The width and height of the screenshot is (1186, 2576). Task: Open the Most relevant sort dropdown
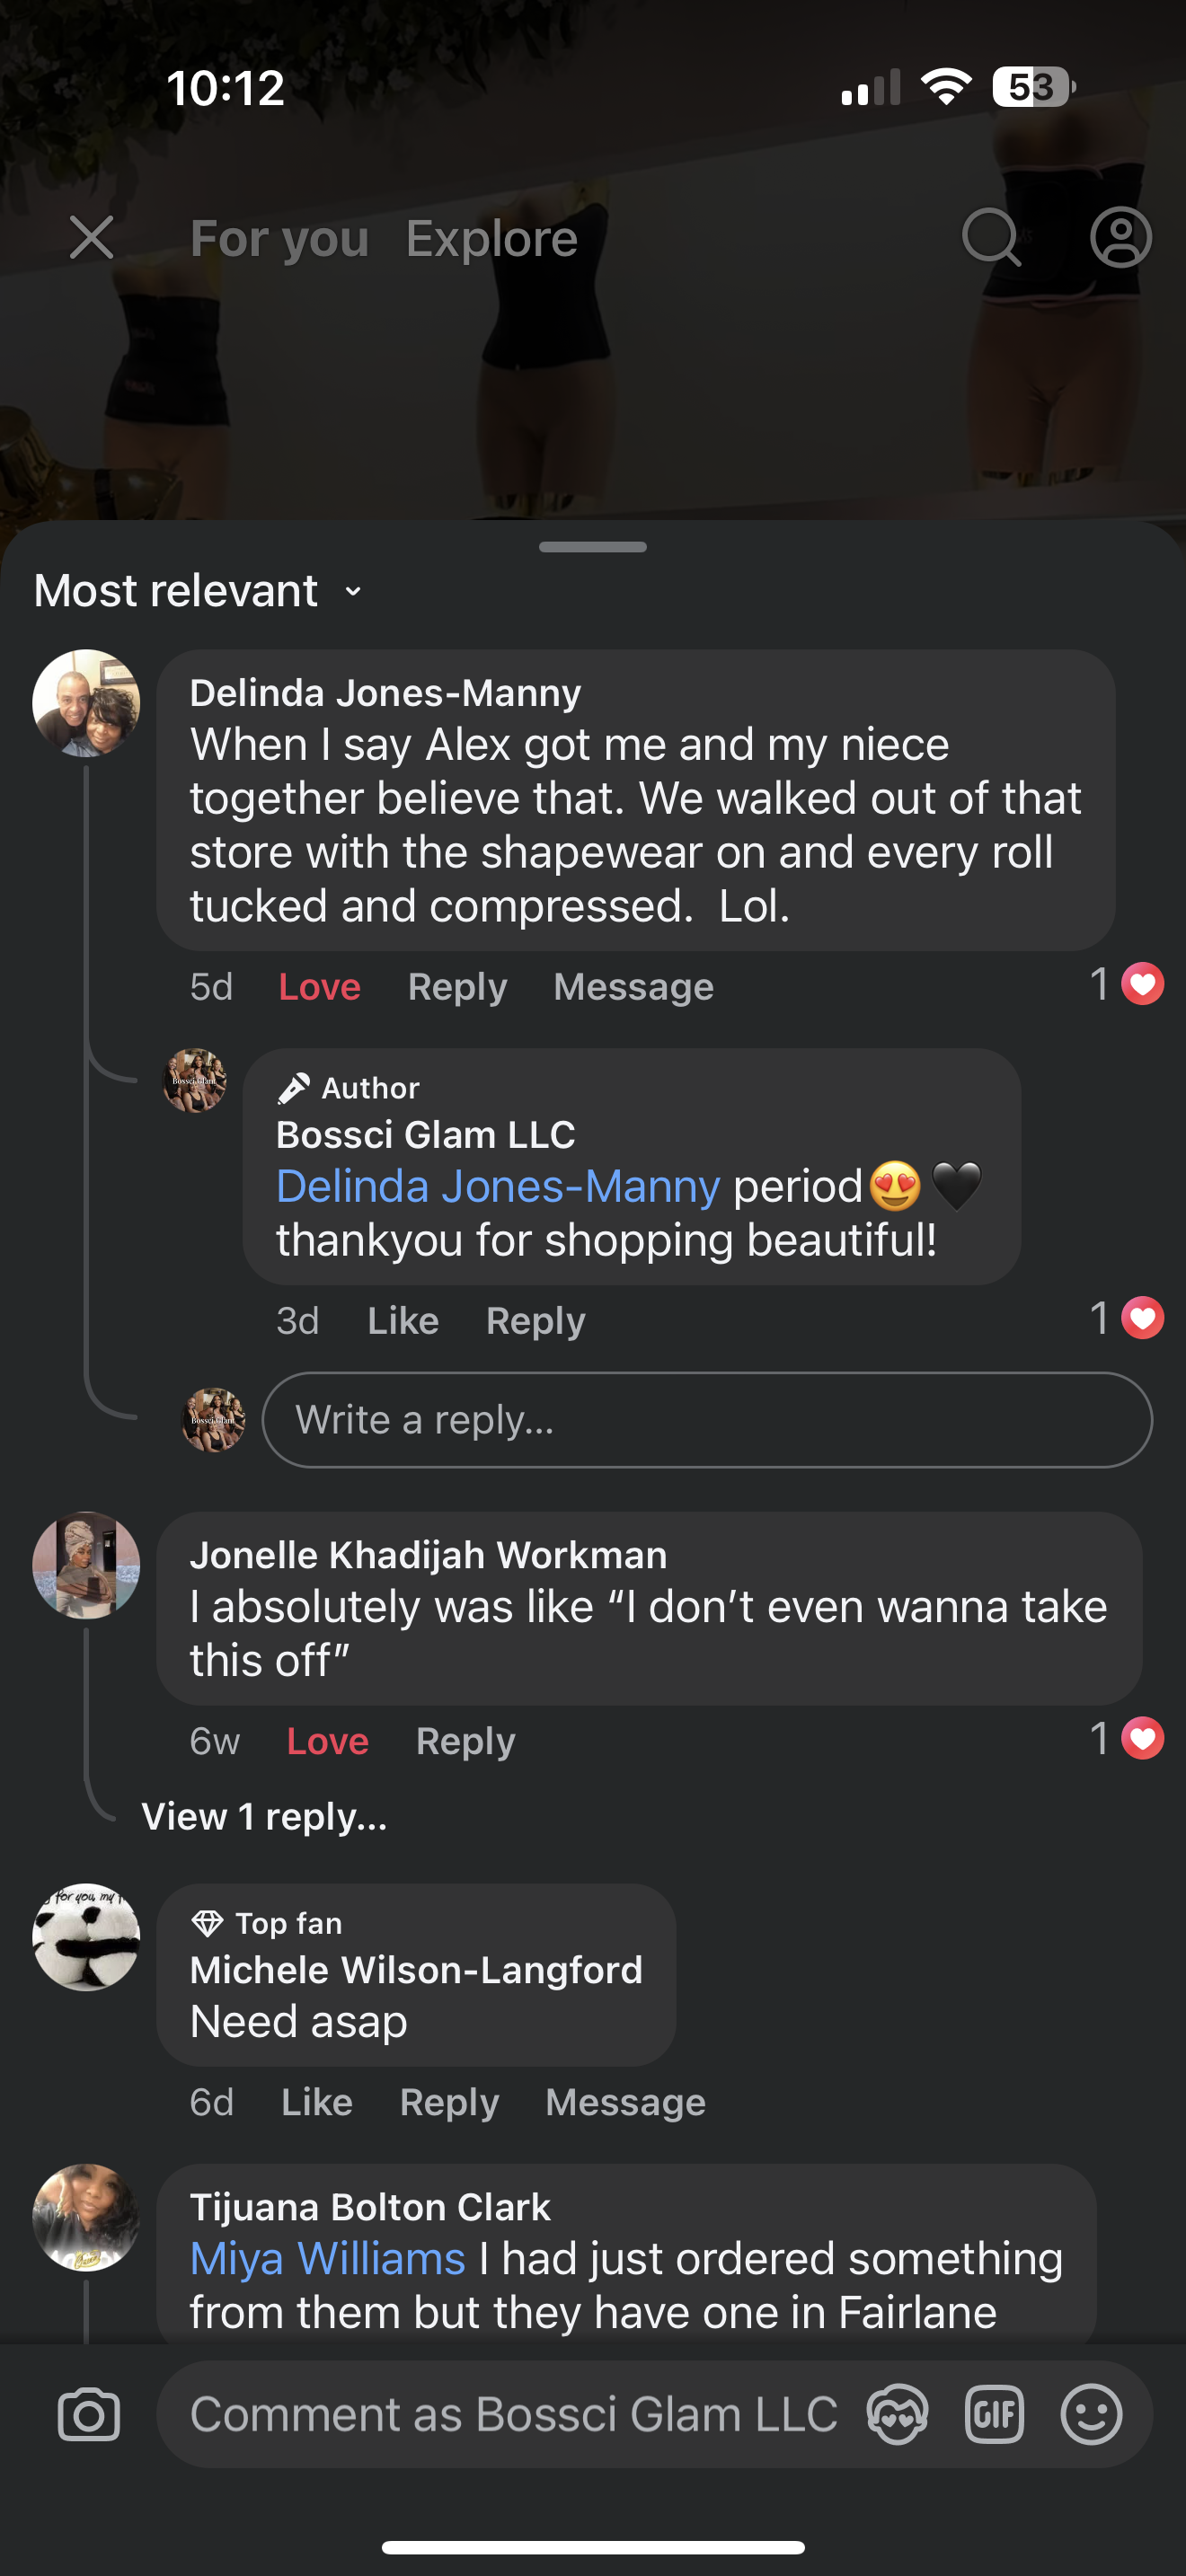click(x=198, y=591)
